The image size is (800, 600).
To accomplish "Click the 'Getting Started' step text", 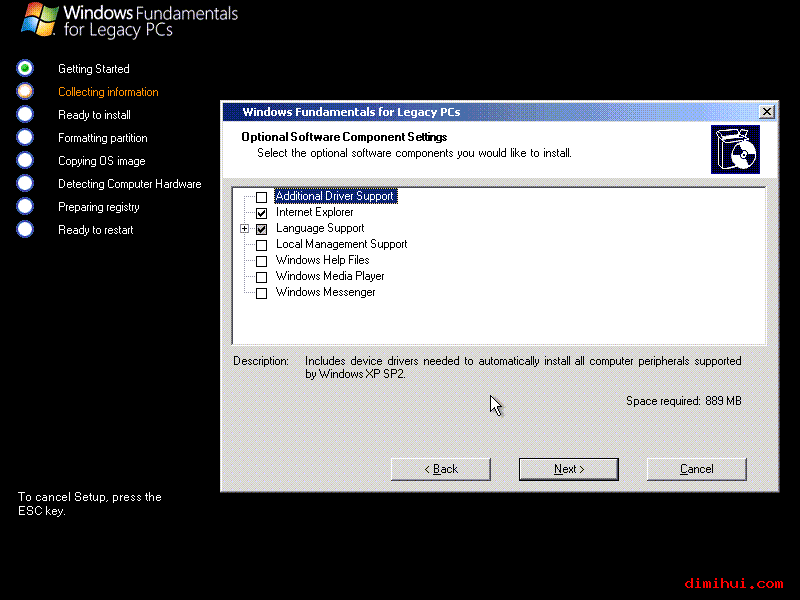I will [94, 69].
